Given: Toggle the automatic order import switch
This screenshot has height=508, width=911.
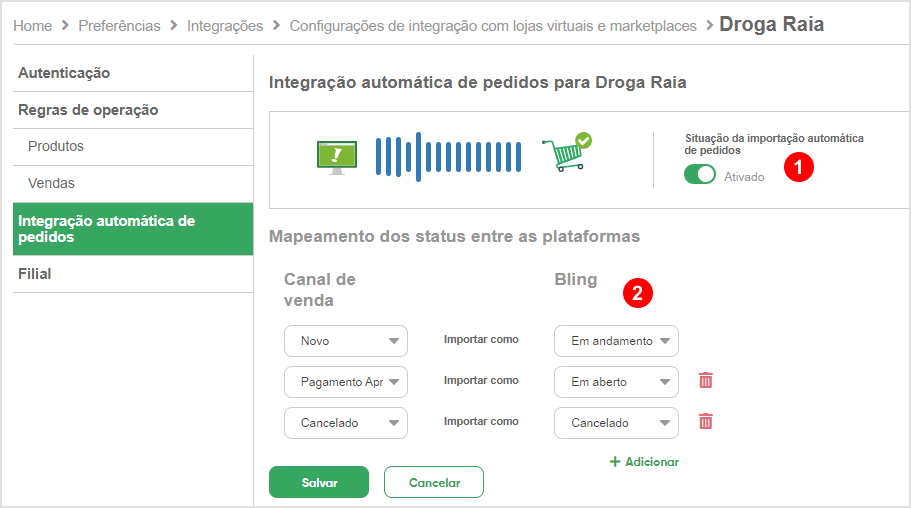Looking at the screenshot, I should 700,174.
